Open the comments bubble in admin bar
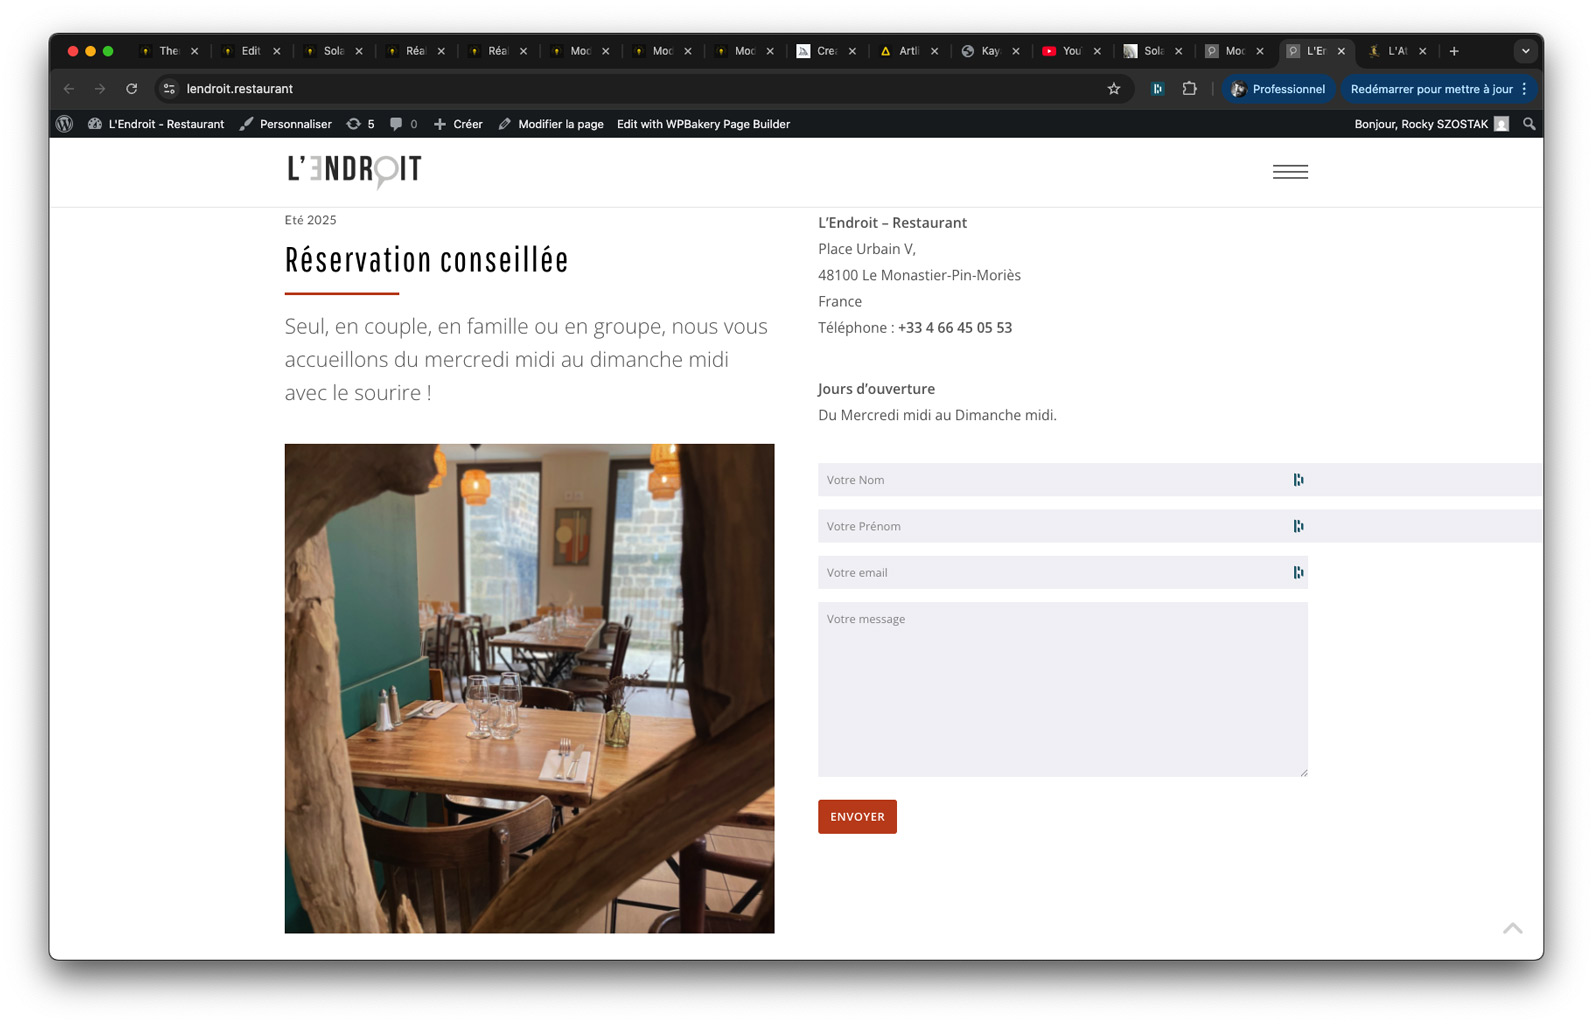The image size is (1592, 1024). coord(403,124)
